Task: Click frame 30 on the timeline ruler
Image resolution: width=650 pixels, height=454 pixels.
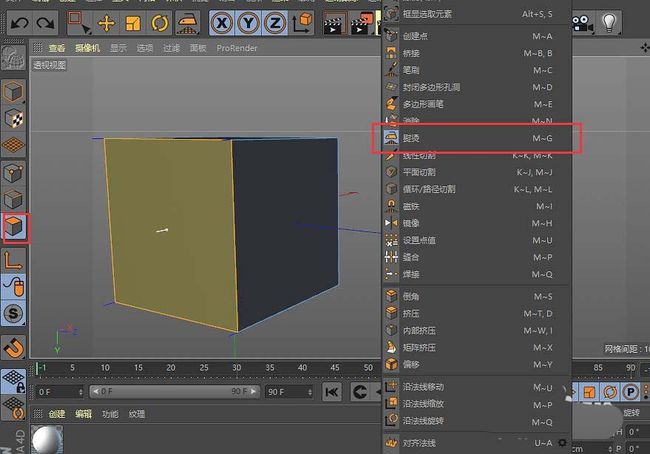Action: [x=236, y=367]
